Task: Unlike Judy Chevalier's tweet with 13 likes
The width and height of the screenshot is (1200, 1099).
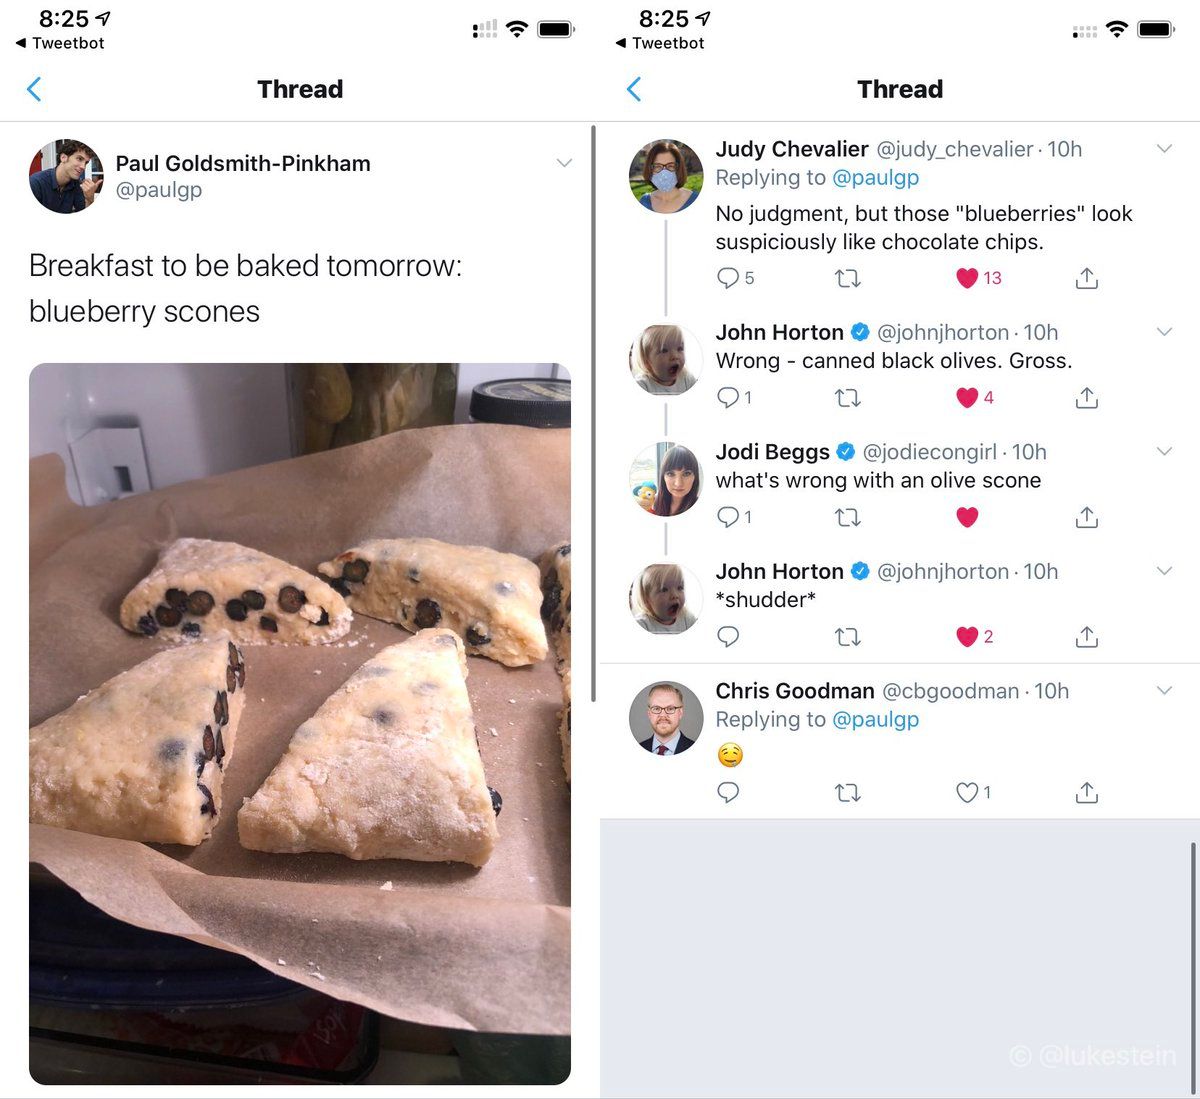Action: 967,278
